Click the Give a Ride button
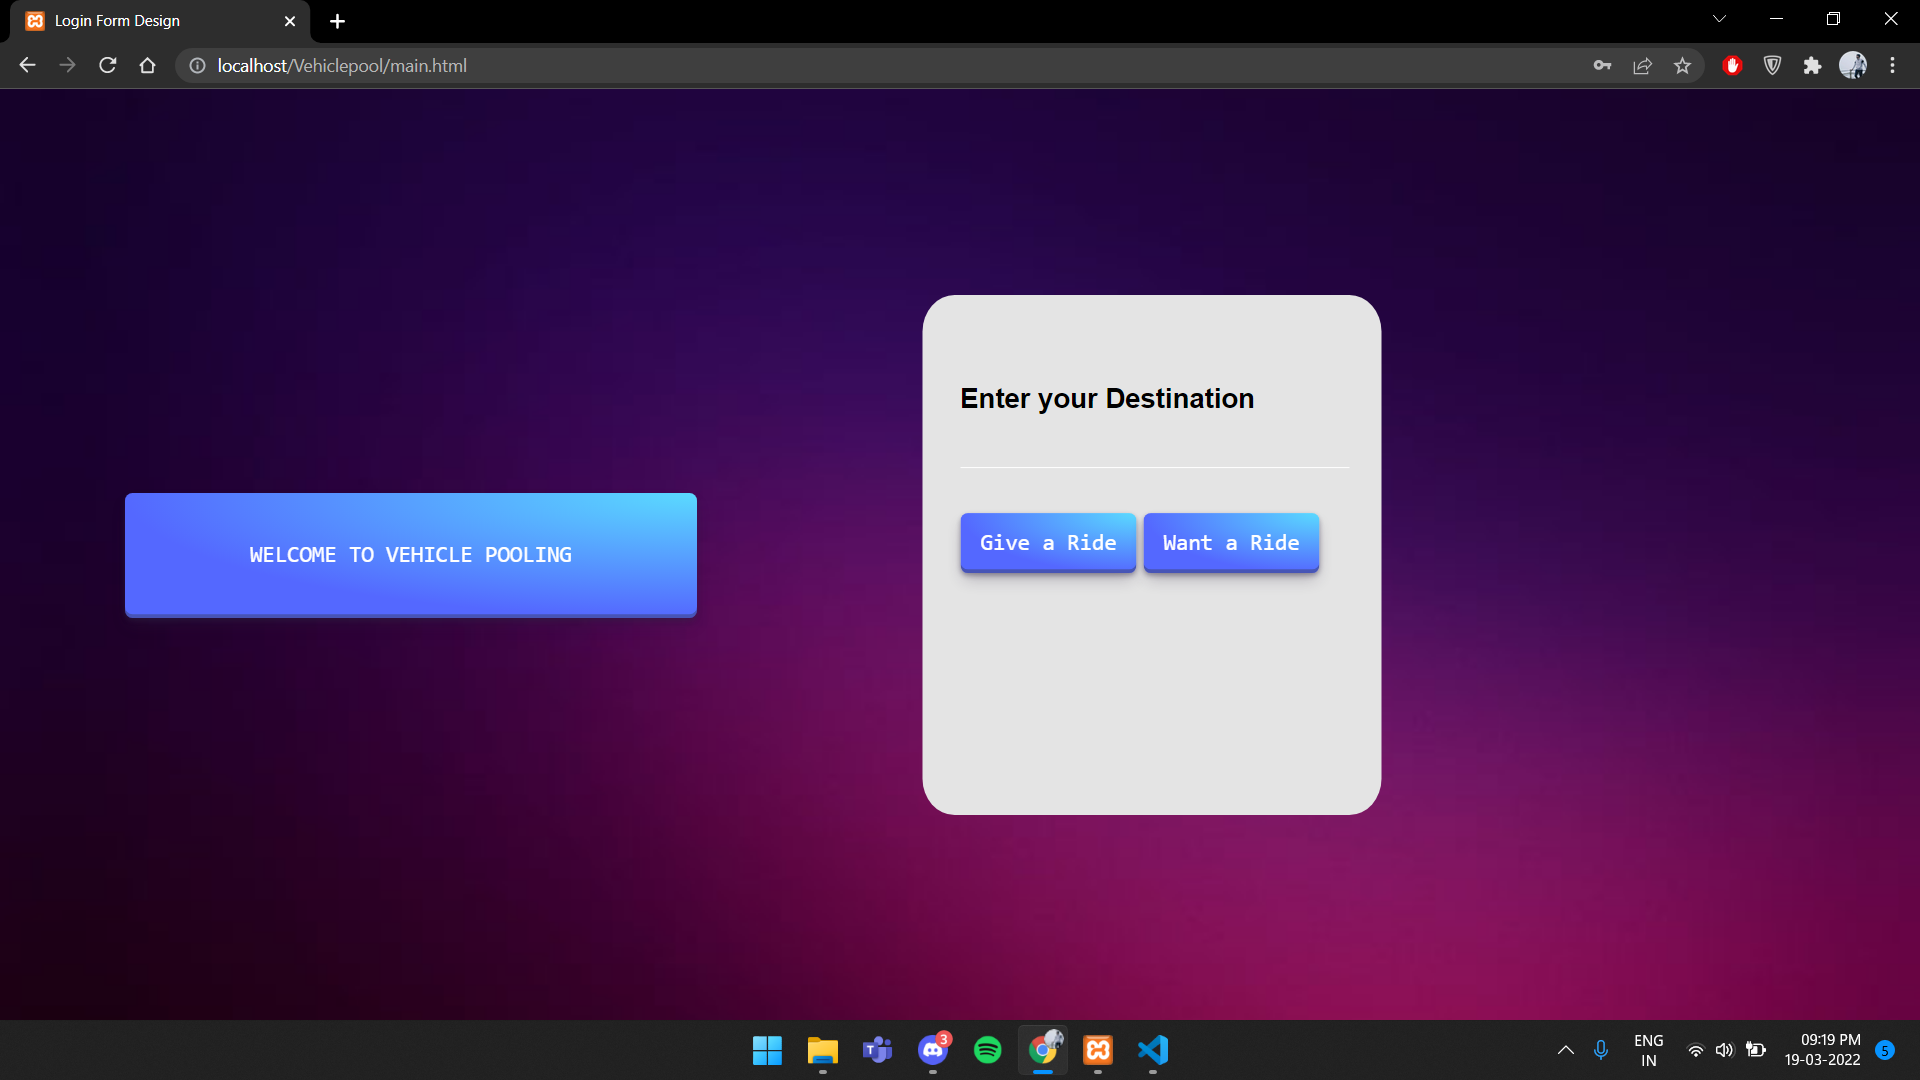Viewport: 1920px width, 1080px height. 1047,543
